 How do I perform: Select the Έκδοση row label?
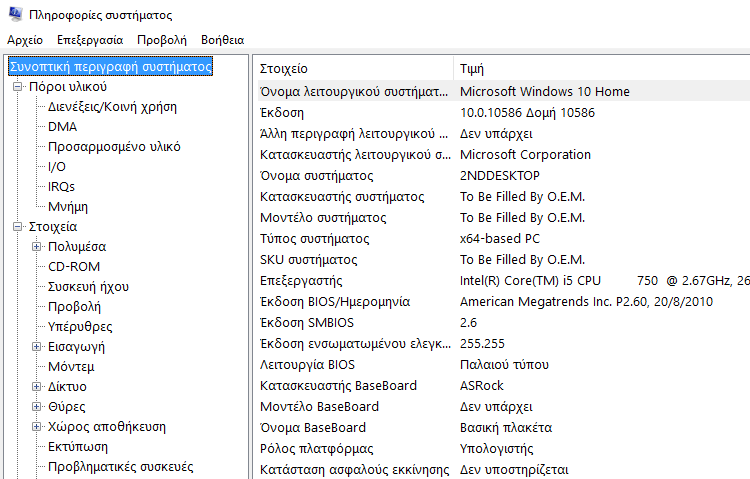[282, 112]
